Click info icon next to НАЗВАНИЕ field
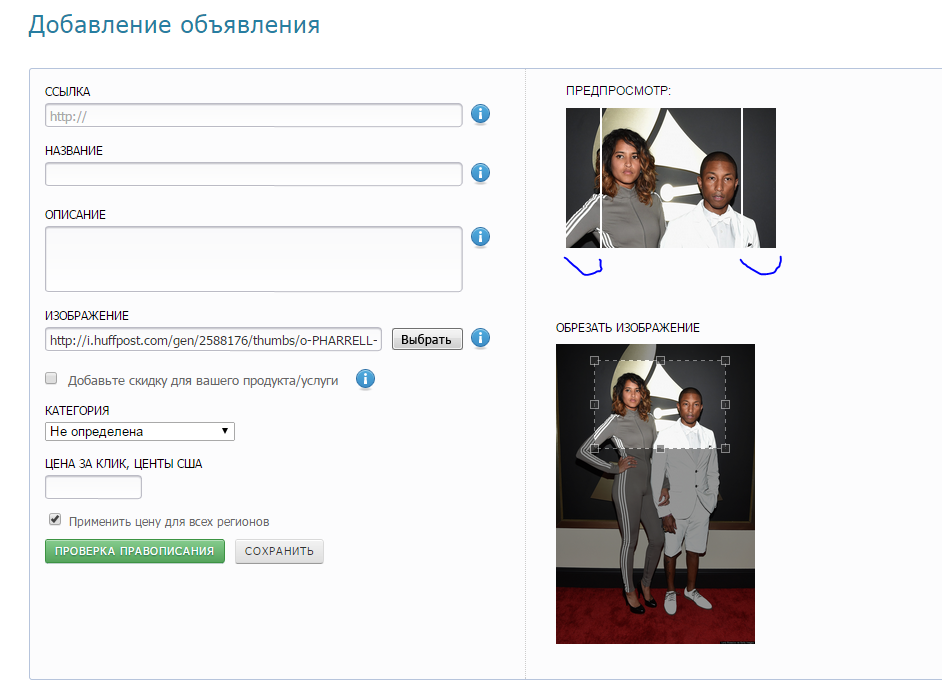 (x=480, y=172)
